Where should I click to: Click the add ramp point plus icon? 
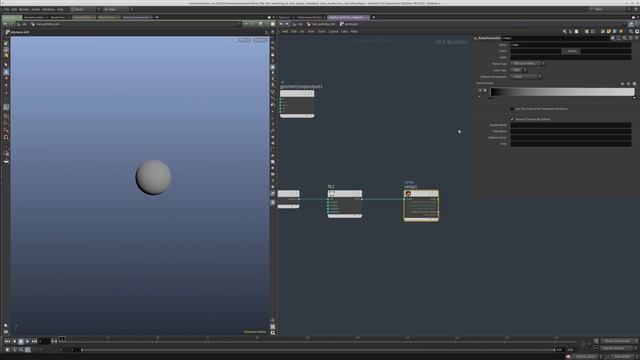pyautogui.click(x=622, y=84)
